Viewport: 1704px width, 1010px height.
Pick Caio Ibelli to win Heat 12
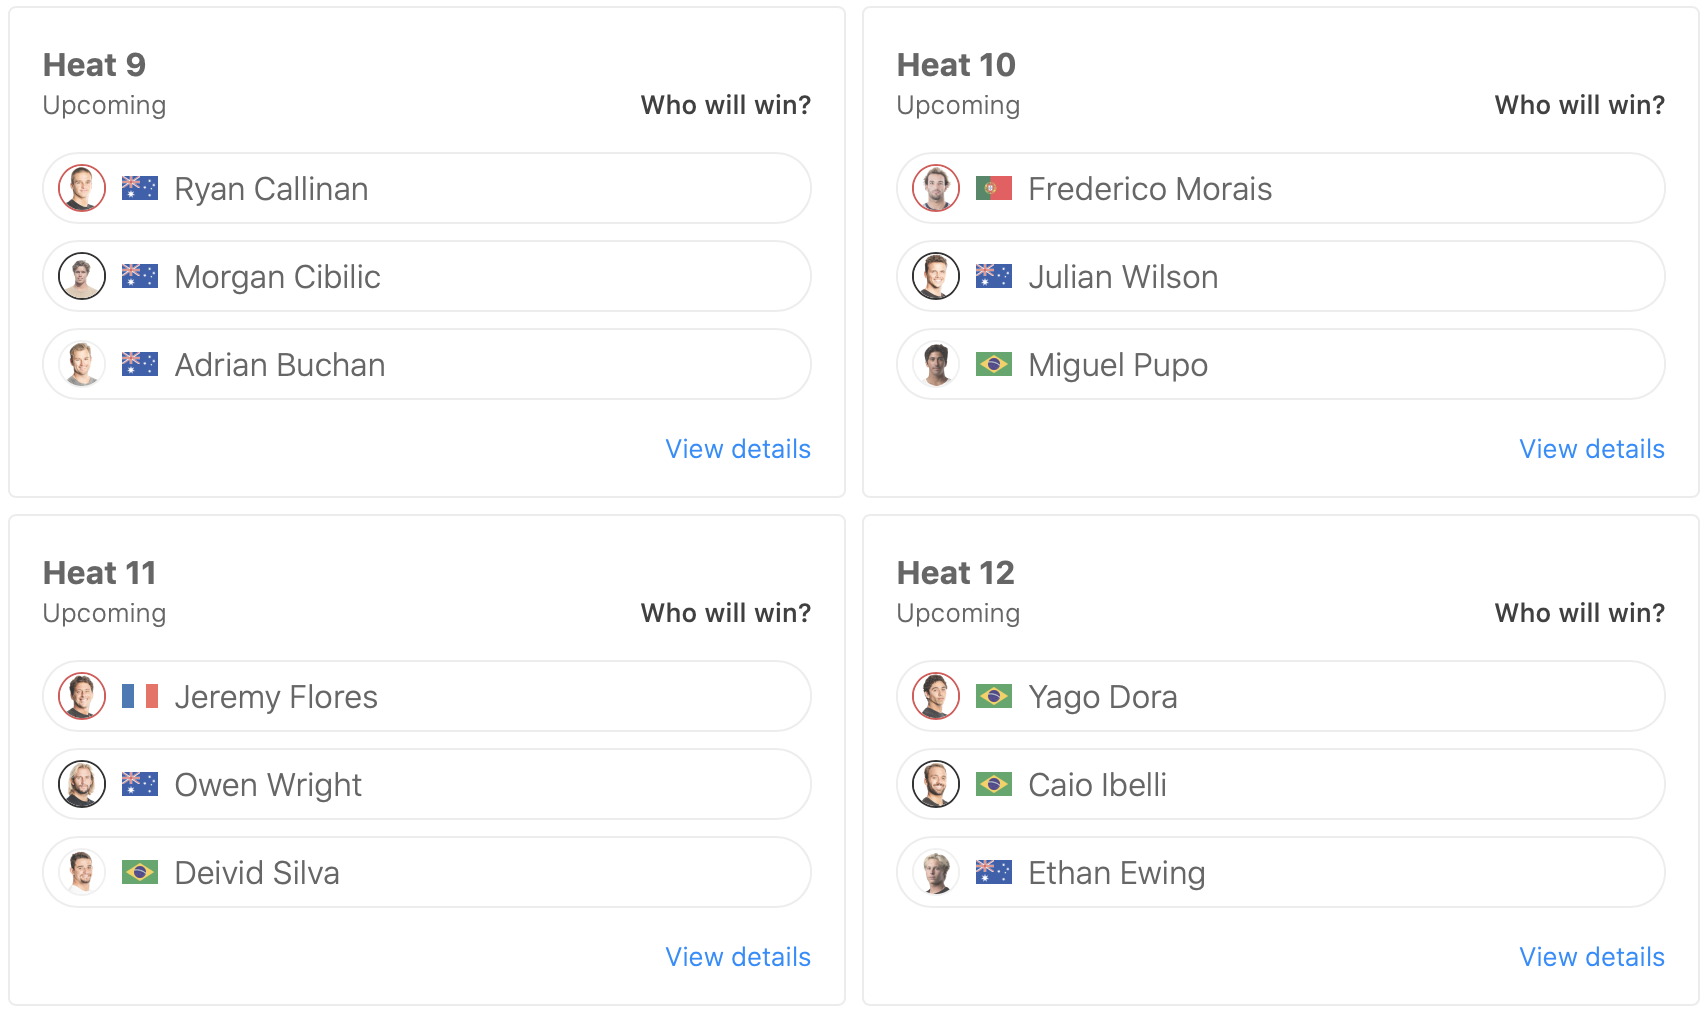point(1280,784)
